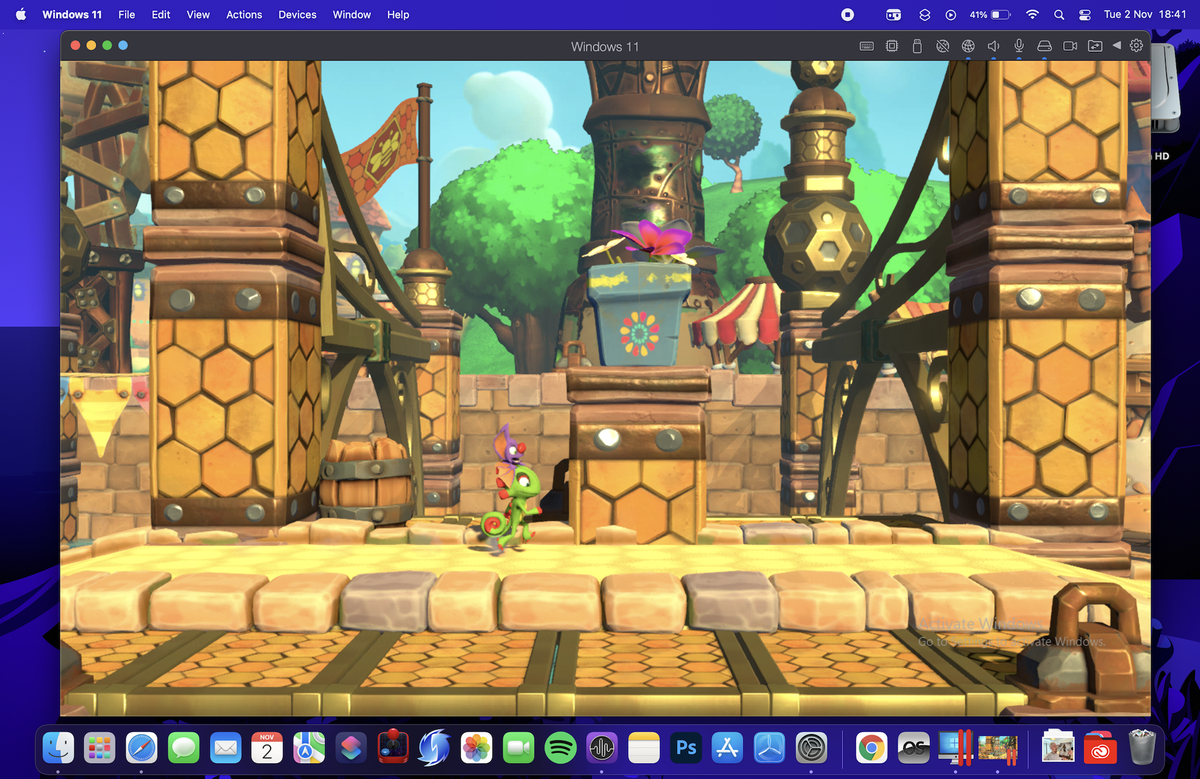Click the screen recording stop icon in menu bar

pos(846,14)
